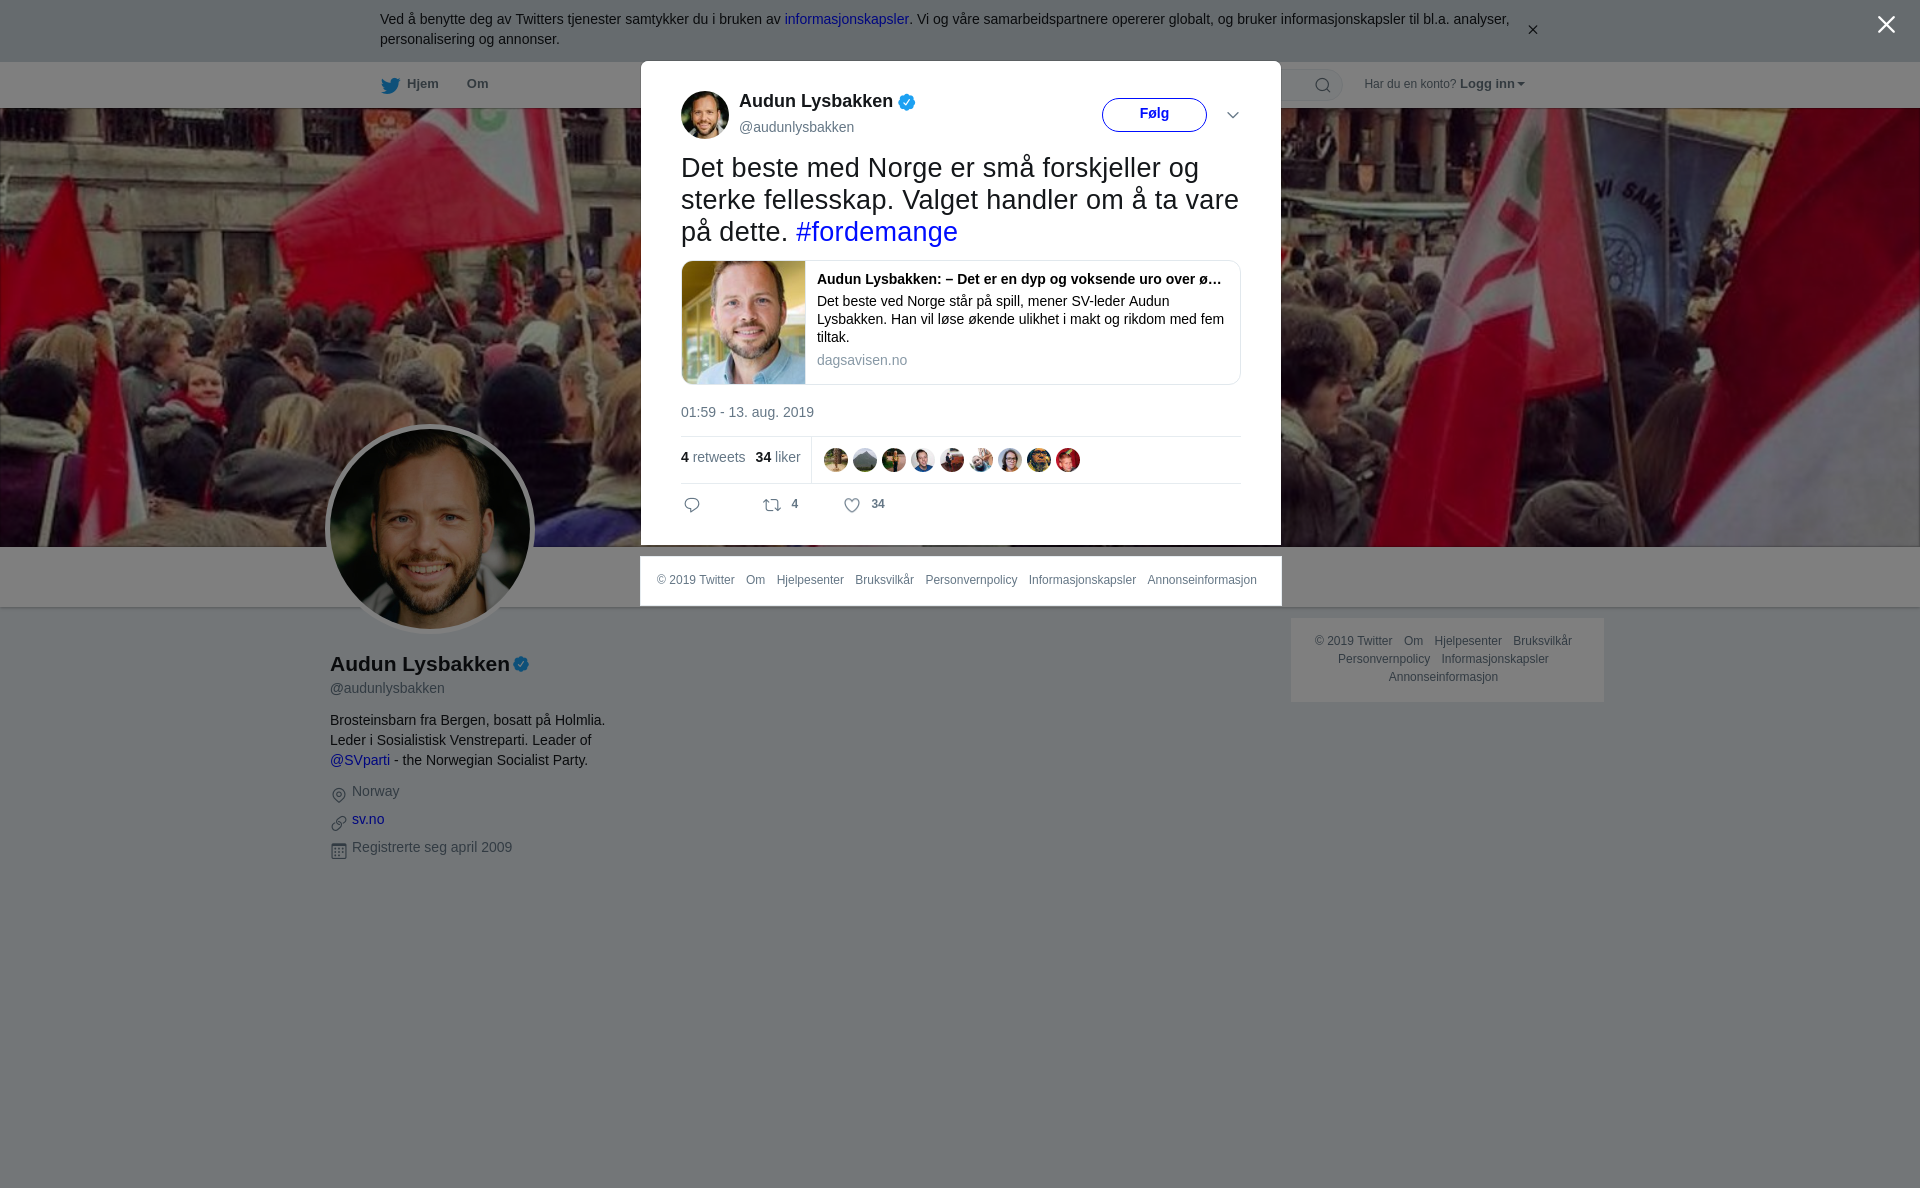Viewport: 1920px width, 1188px height.
Task: View the 34 liker count
Action: point(778,457)
